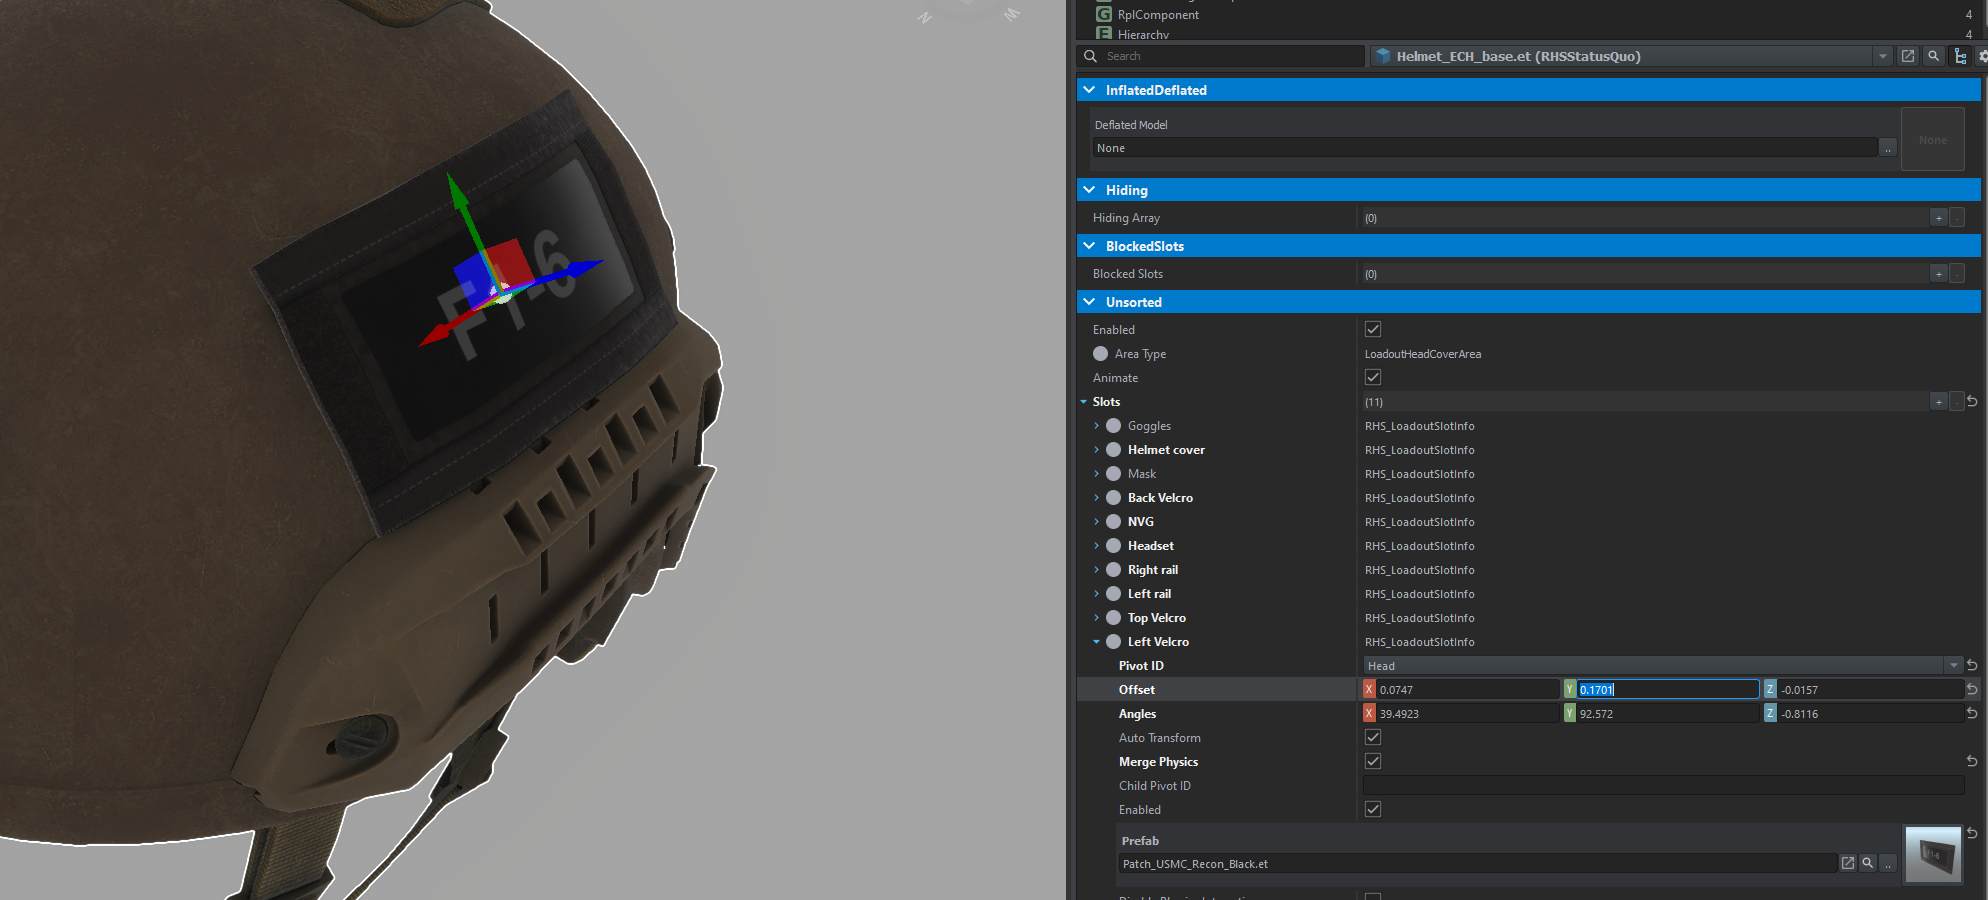Screen dimensions: 1988x900
Task: Disable the Merge Physics checkbox
Action: click(1373, 762)
